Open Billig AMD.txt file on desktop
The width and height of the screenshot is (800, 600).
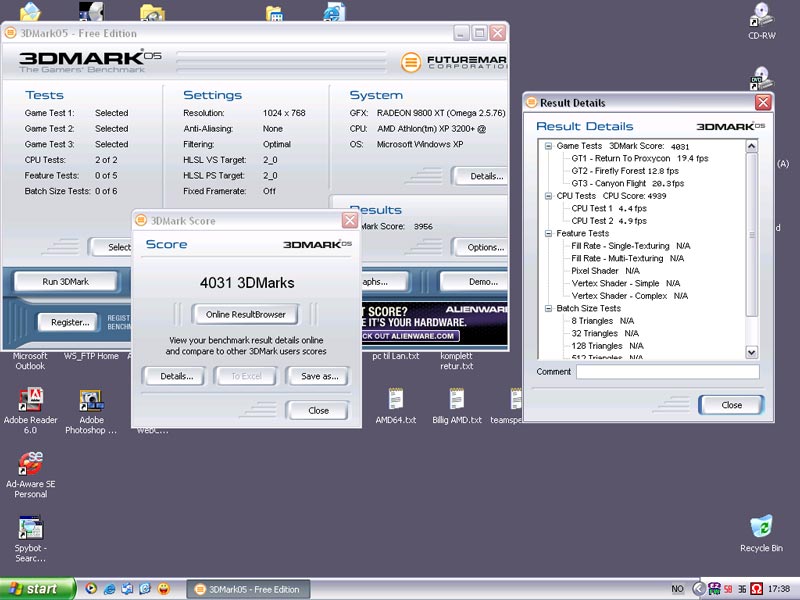click(x=457, y=406)
